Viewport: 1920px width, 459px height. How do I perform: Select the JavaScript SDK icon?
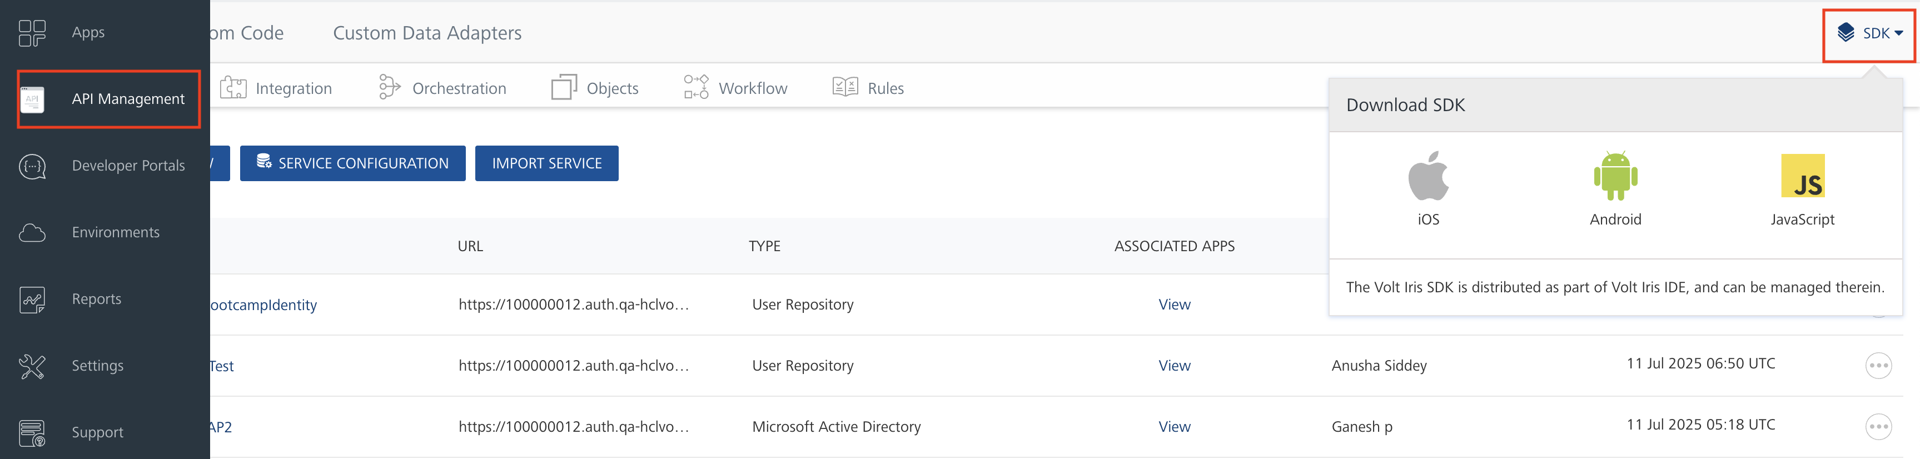(x=1802, y=177)
